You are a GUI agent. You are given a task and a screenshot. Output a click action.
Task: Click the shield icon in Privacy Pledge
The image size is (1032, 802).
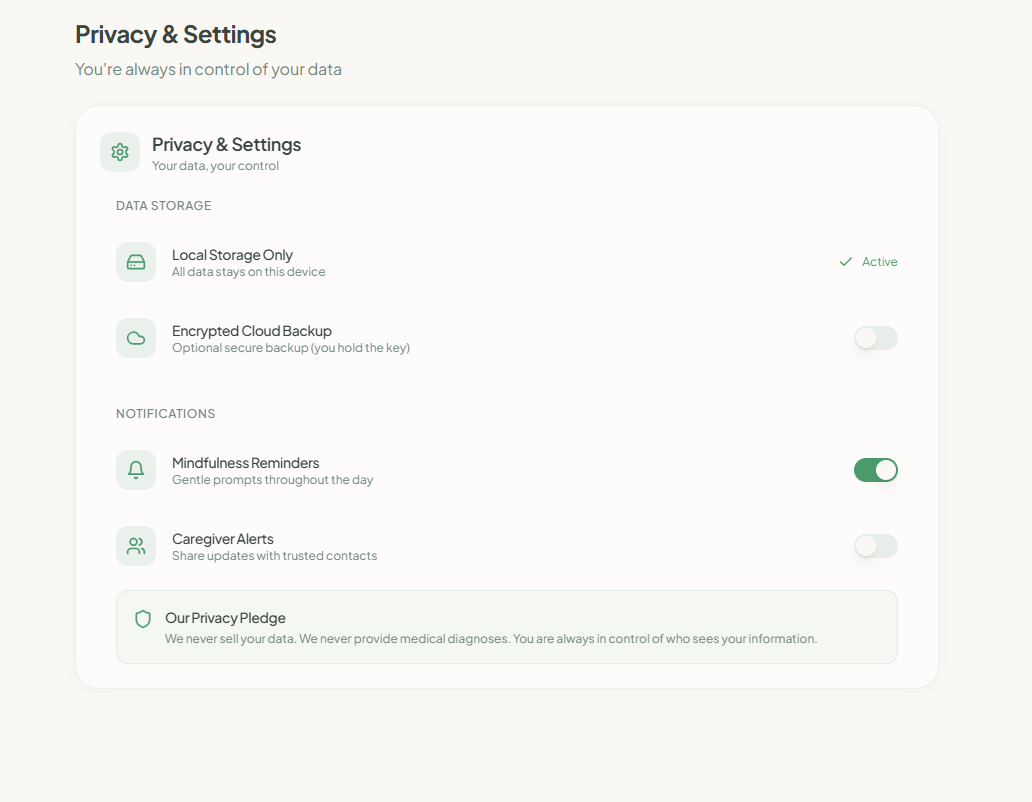point(143,619)
